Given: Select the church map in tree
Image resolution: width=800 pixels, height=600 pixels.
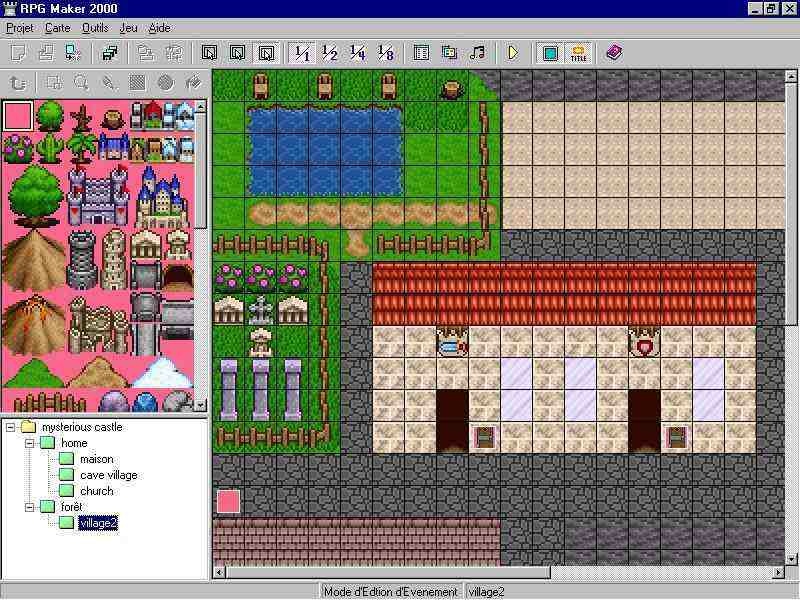Looking at the screenshot, I should (x=97, y=491).
